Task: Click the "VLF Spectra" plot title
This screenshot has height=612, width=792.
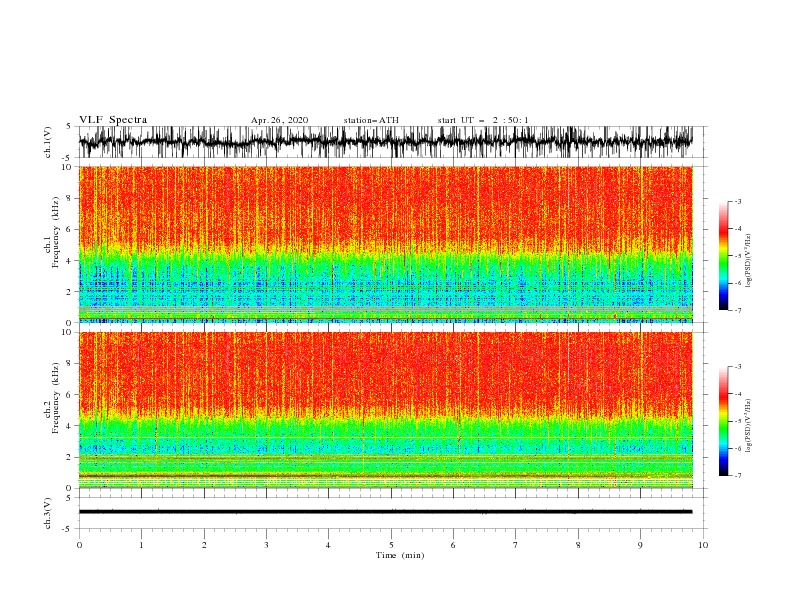Action: pyautogui.click(x=113, y=120)
